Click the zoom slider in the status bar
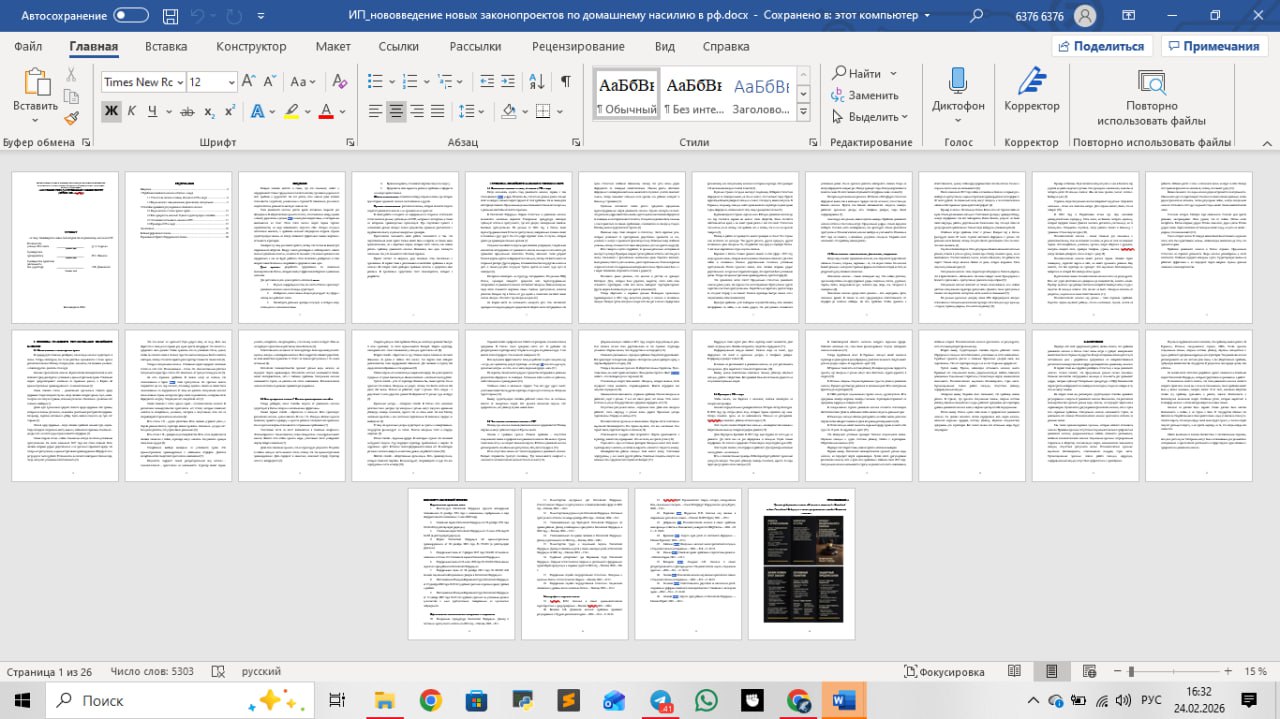 coord(1170,671)
